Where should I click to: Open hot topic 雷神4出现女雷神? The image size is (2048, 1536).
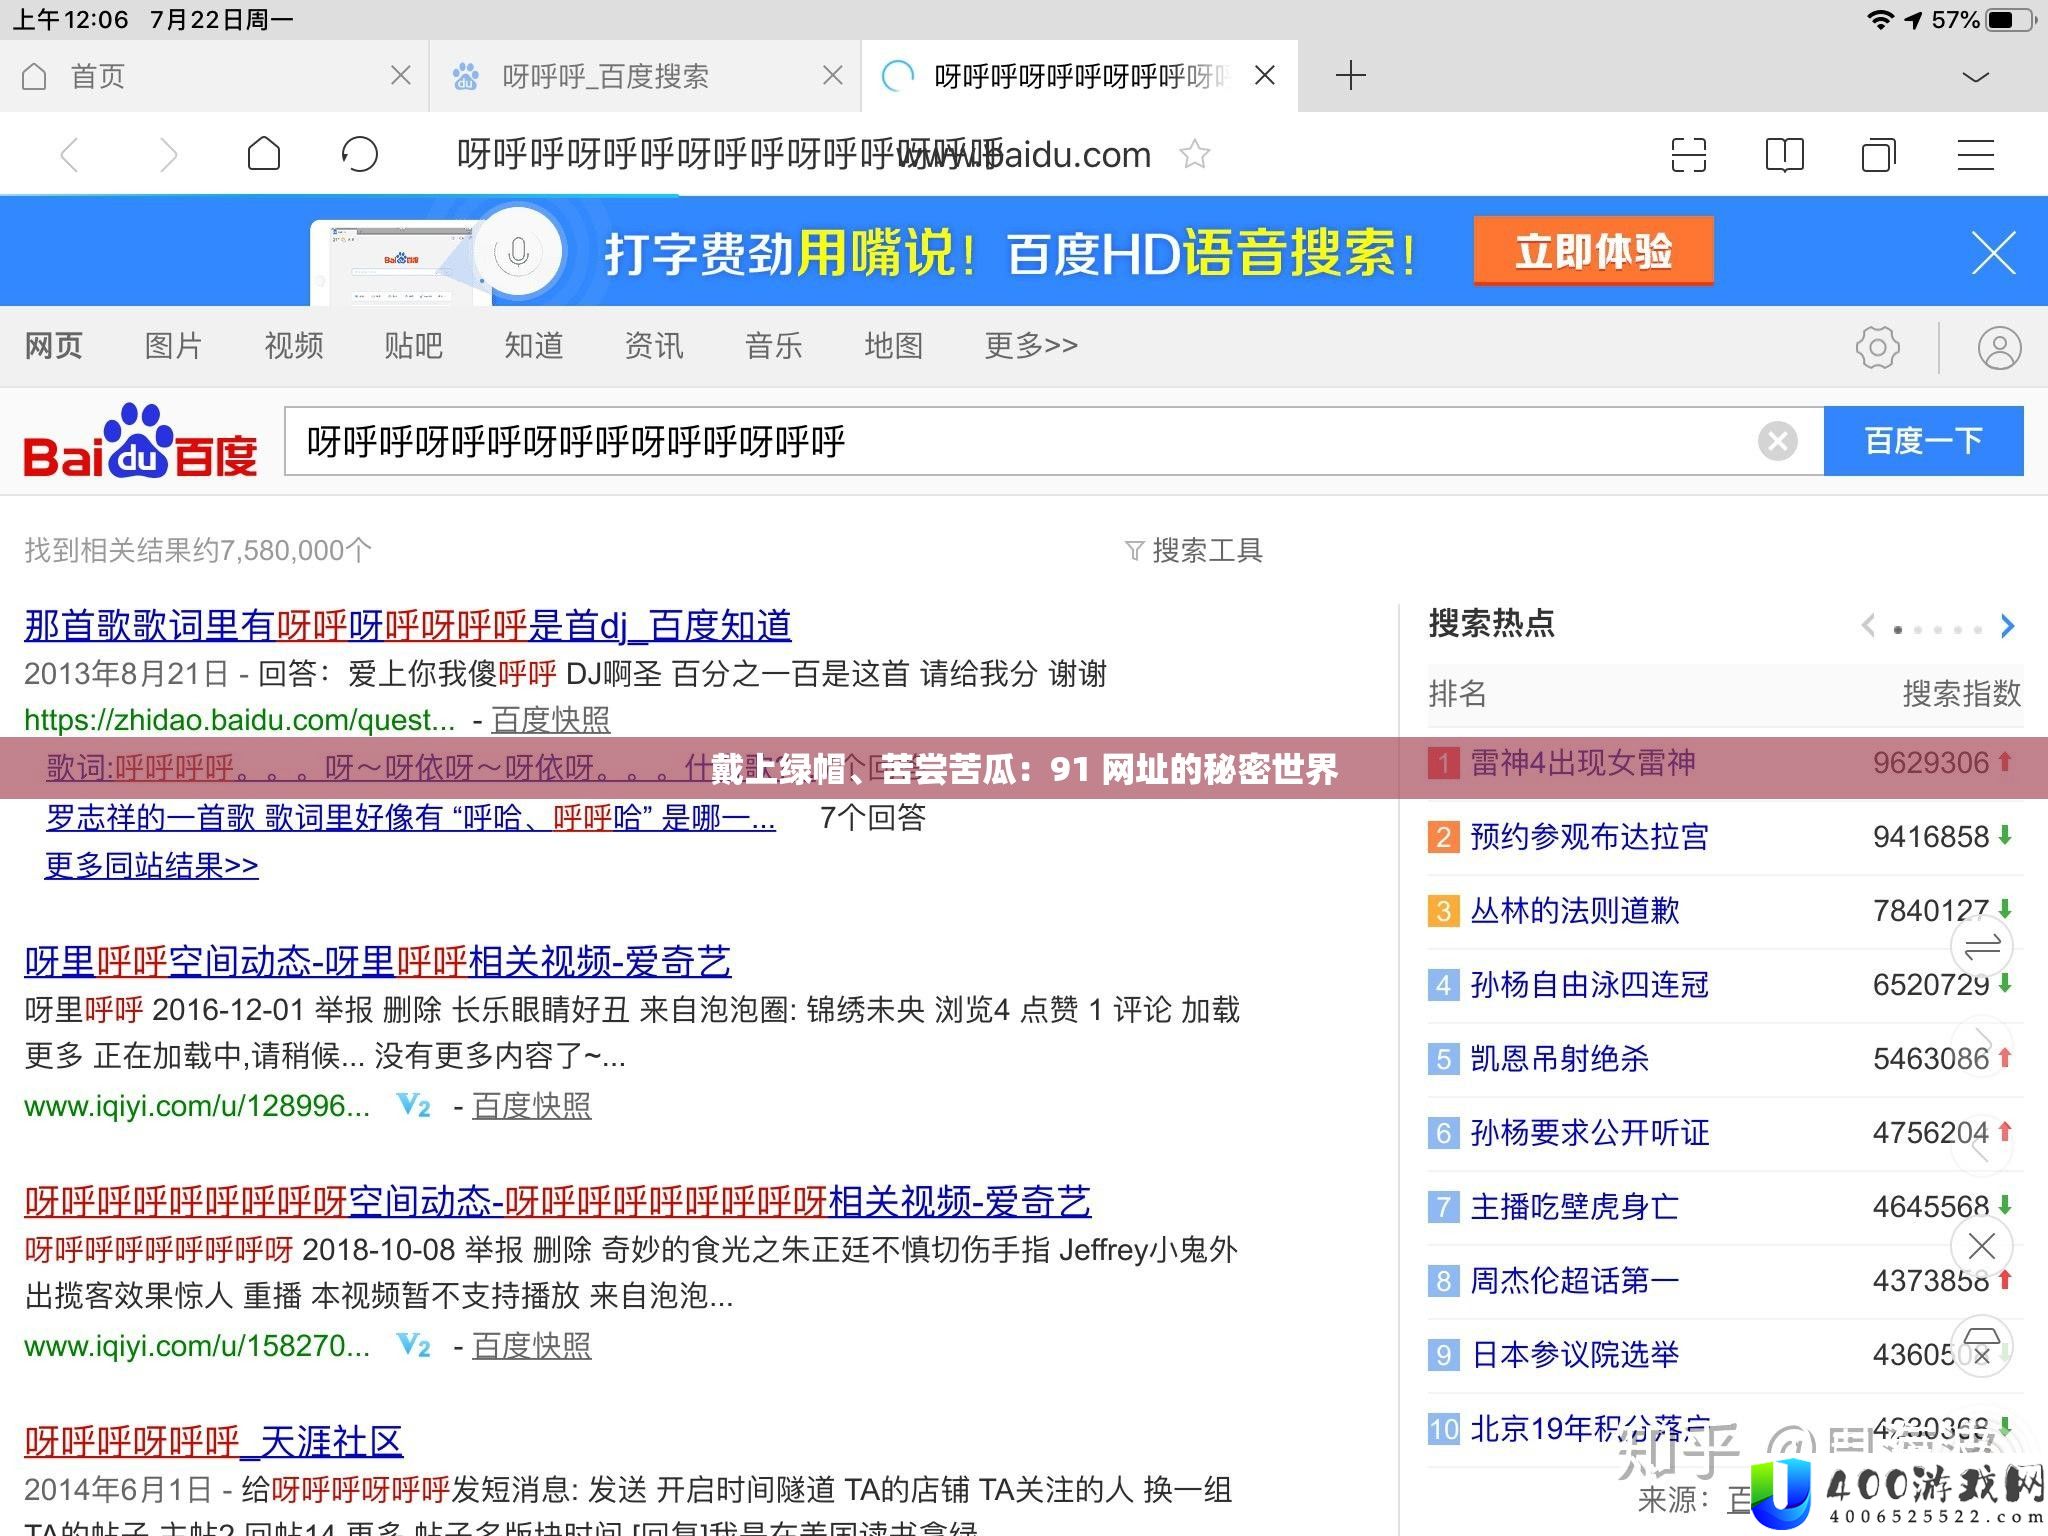pos(1583,763)
